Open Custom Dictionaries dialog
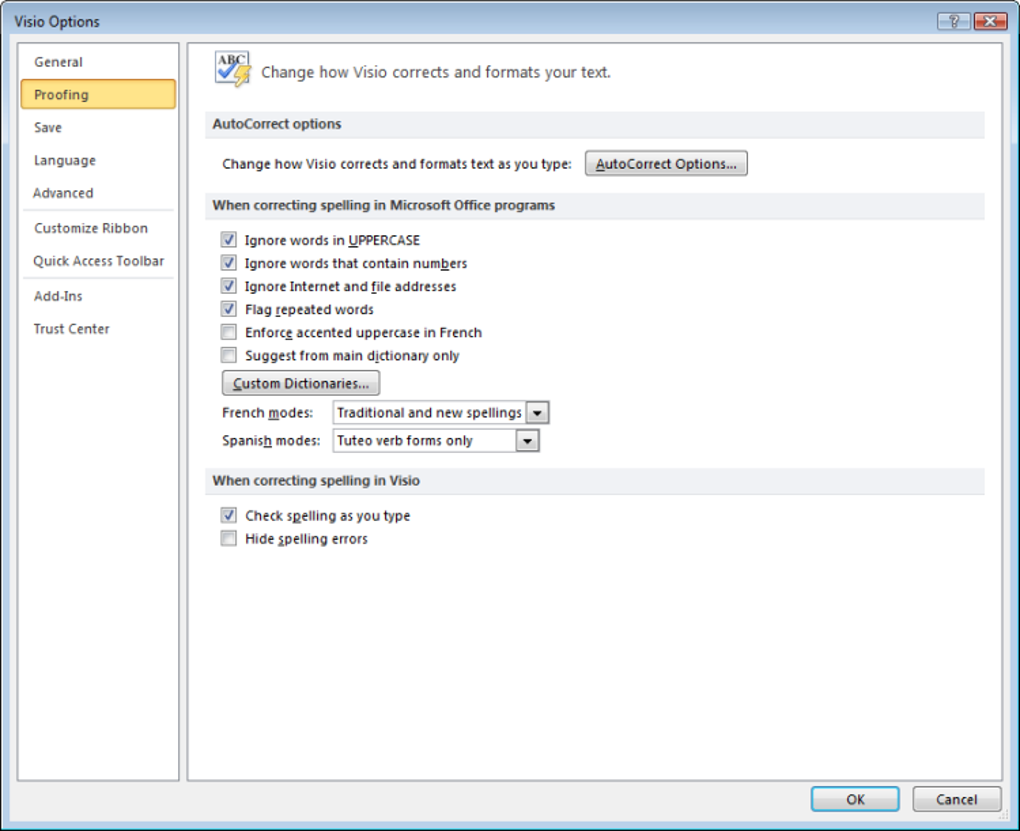The image size is (1020, 831). point(301,384)
